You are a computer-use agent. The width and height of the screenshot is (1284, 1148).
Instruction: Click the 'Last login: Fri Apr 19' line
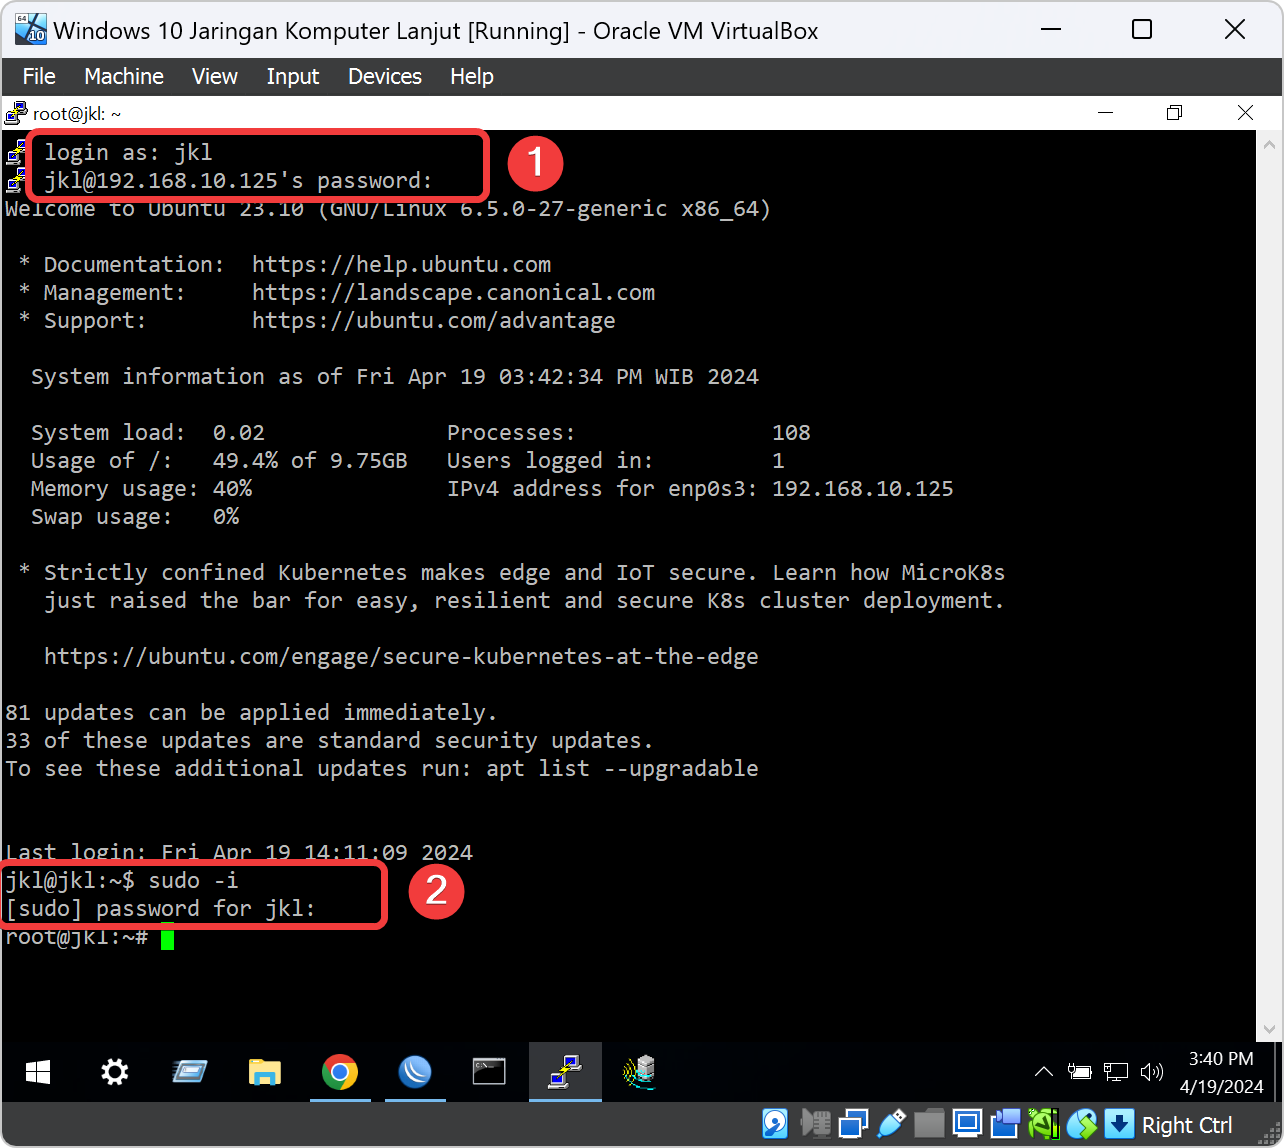(x=239, y=853)
